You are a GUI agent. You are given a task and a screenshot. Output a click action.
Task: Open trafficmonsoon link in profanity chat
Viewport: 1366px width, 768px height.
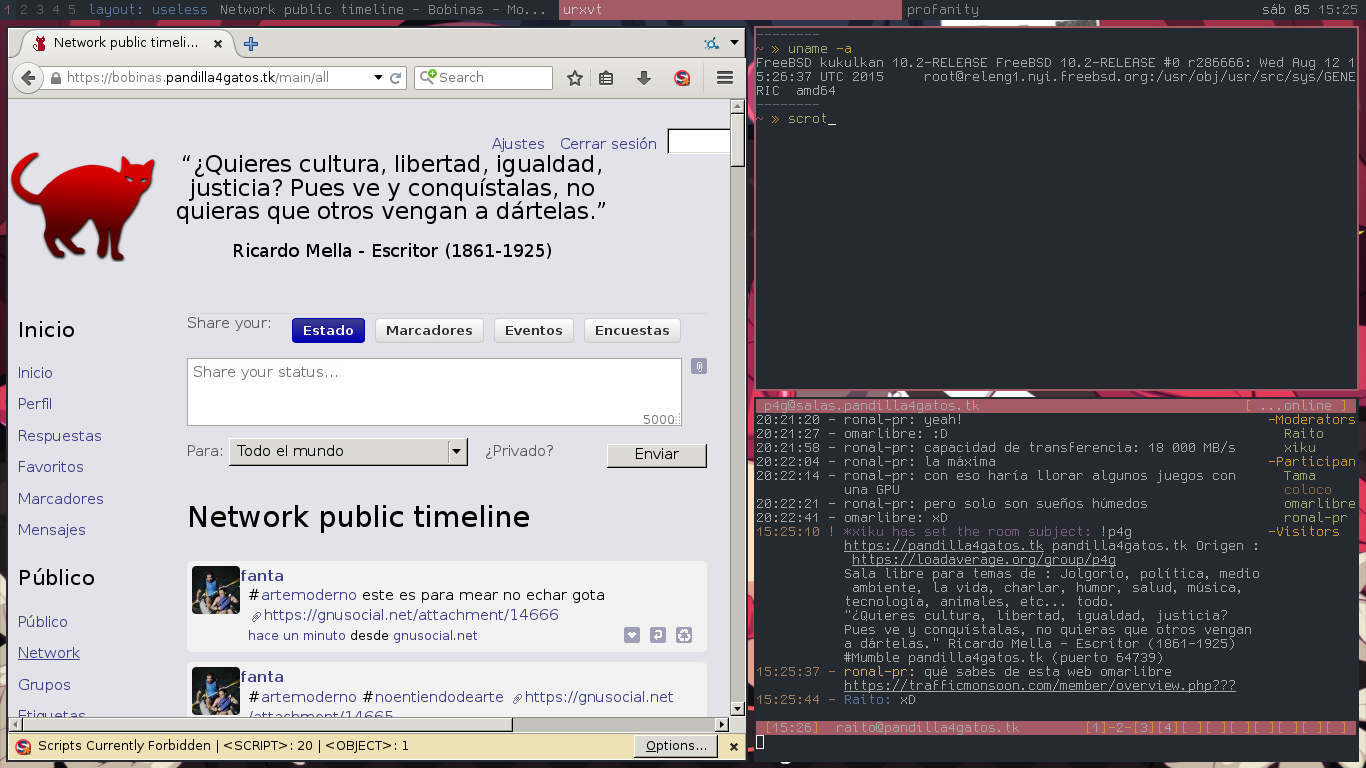[x=1040, y=686]
